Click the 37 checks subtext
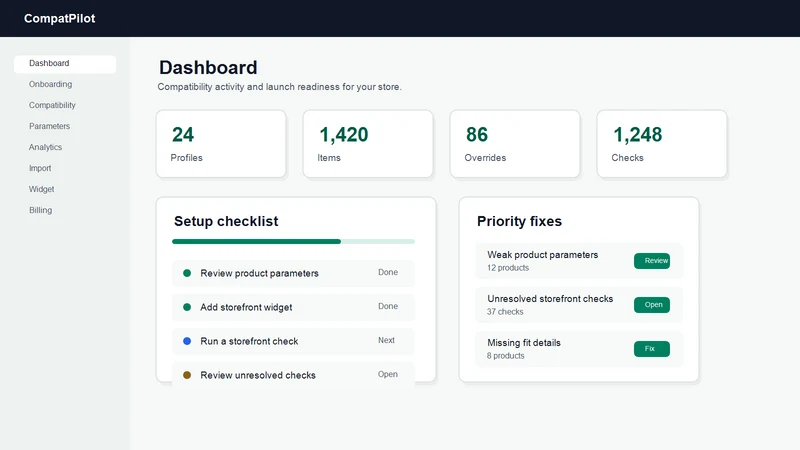Viewport: 800px width, 450px height. 505,312
